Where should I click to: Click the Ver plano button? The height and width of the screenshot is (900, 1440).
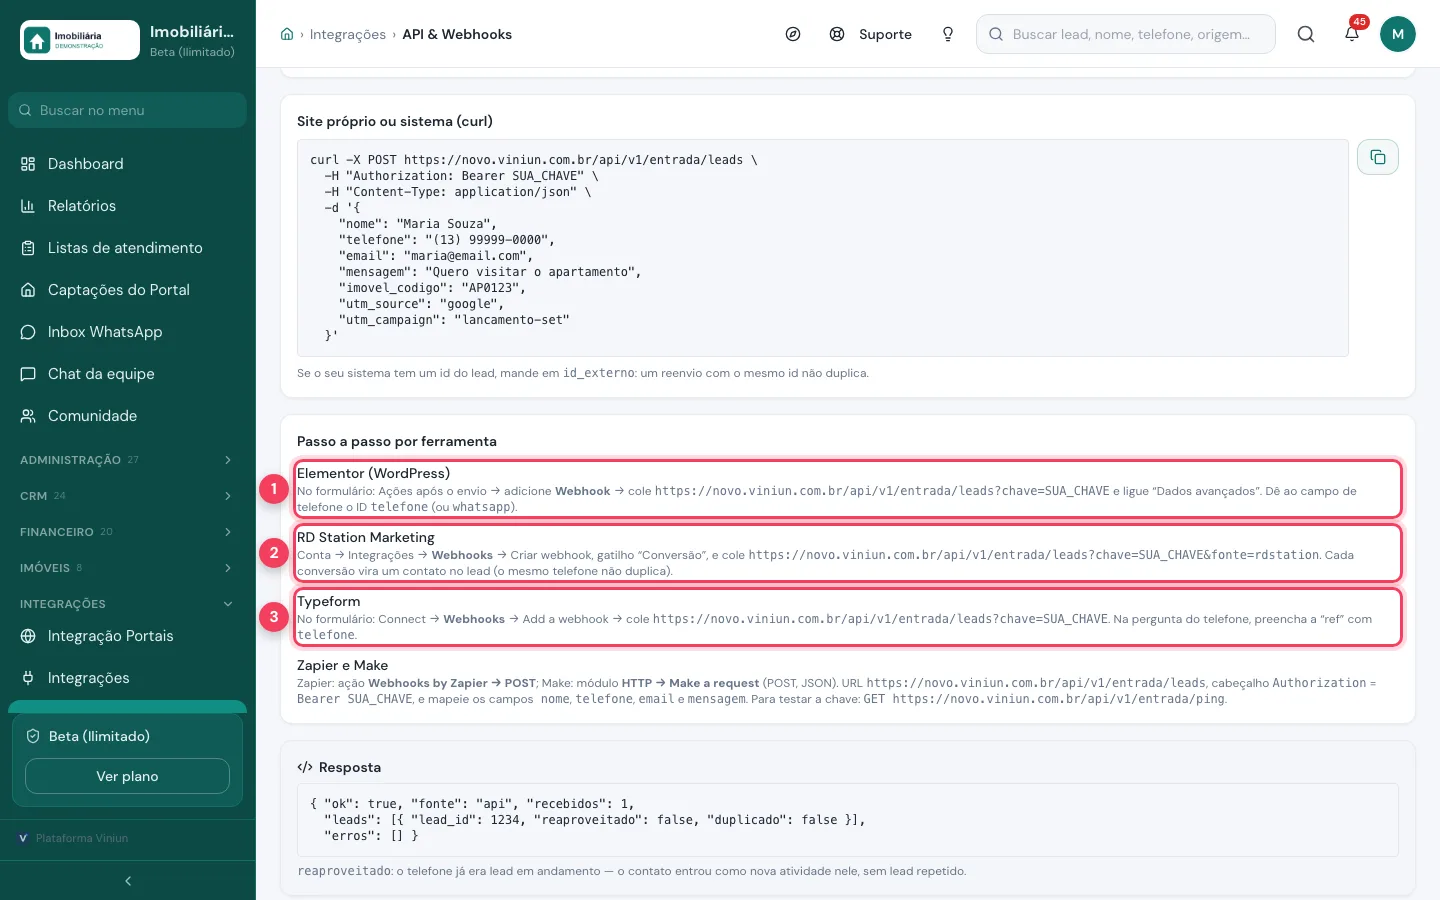pos(127,776)
